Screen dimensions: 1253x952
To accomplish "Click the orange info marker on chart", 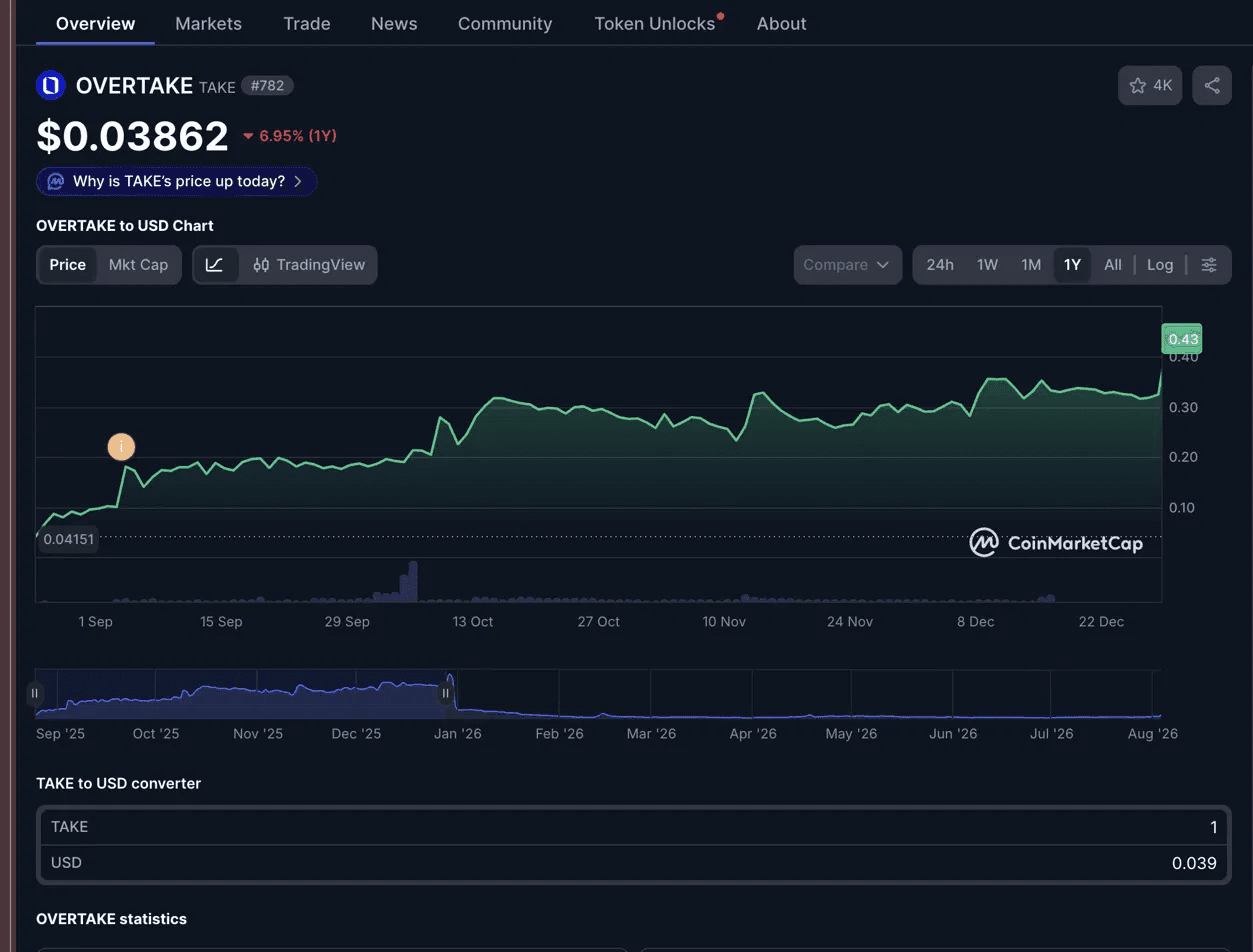I will [x=121, y=447].
